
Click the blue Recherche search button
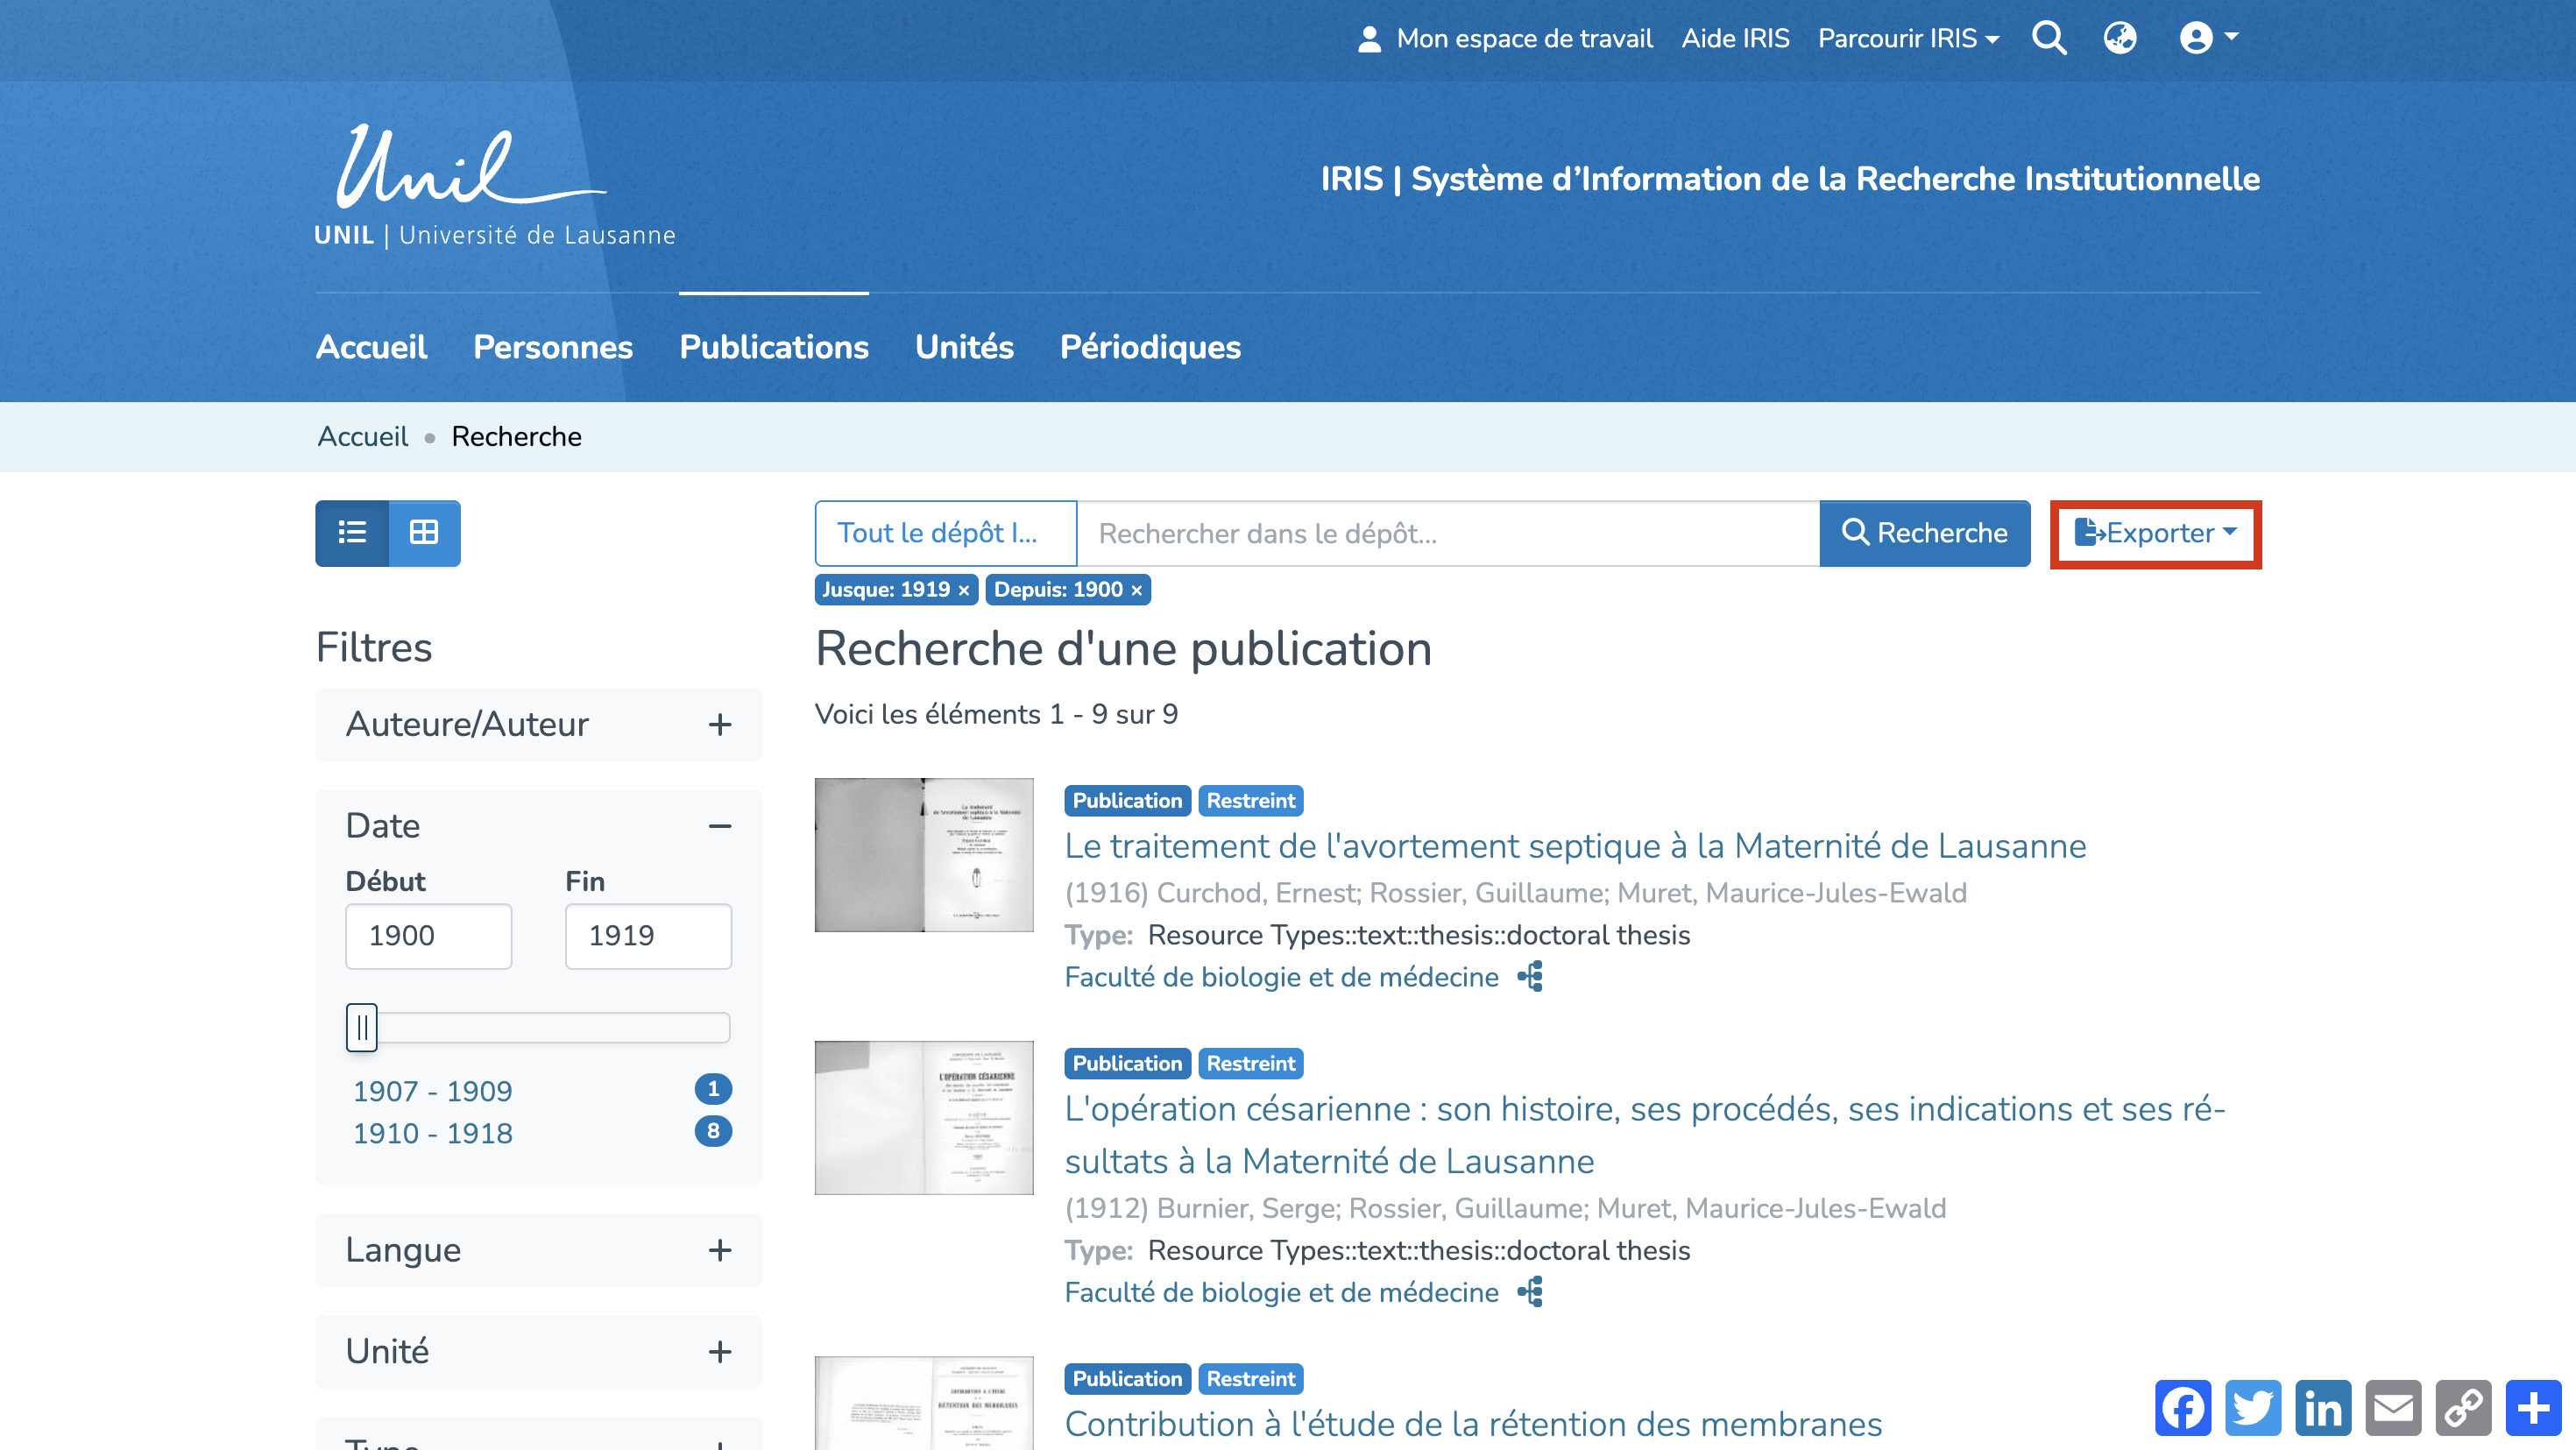coord(1924,534)
